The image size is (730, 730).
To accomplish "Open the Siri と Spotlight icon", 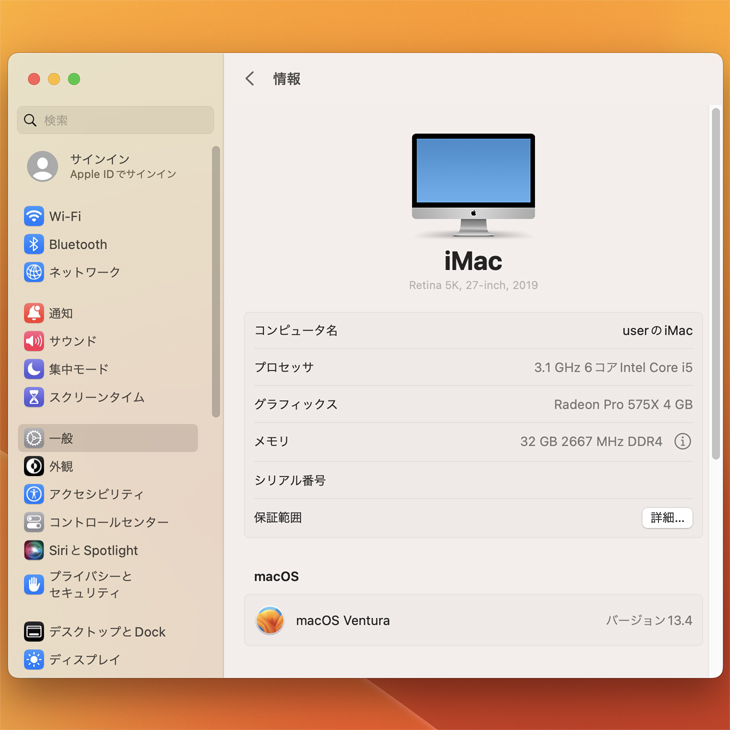I will [x=34, y=550].
